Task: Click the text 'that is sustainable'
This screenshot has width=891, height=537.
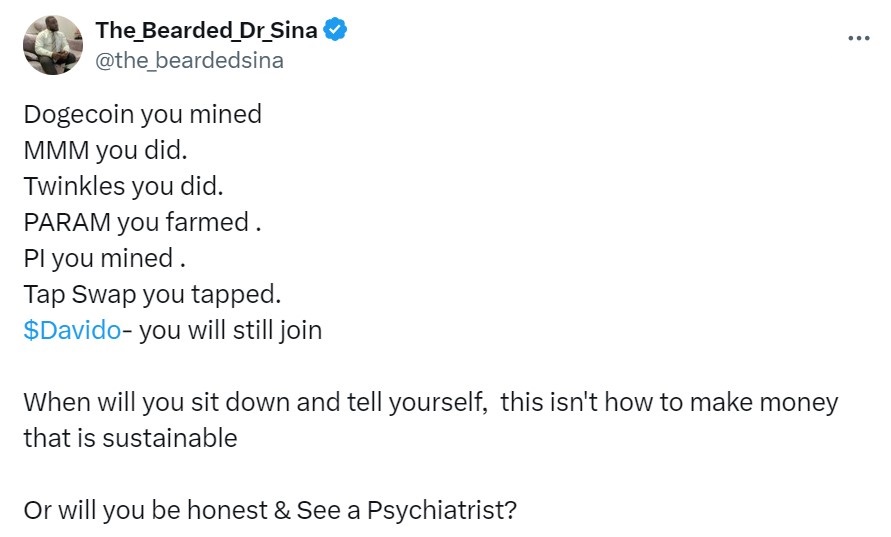Action: (x=130, y=438)
